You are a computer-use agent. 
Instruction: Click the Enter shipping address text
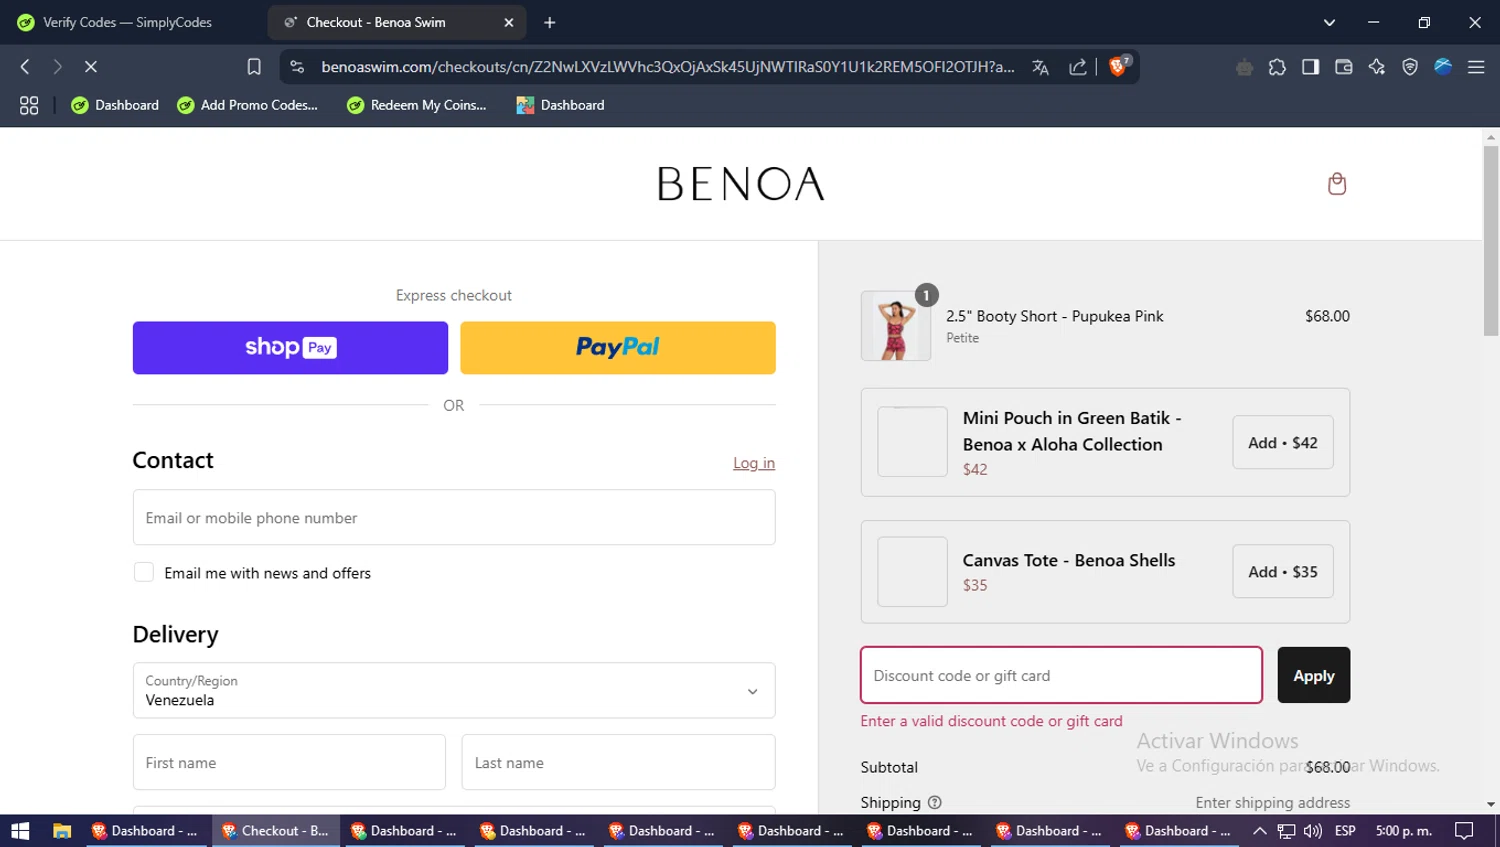[x=1272, y=802]
